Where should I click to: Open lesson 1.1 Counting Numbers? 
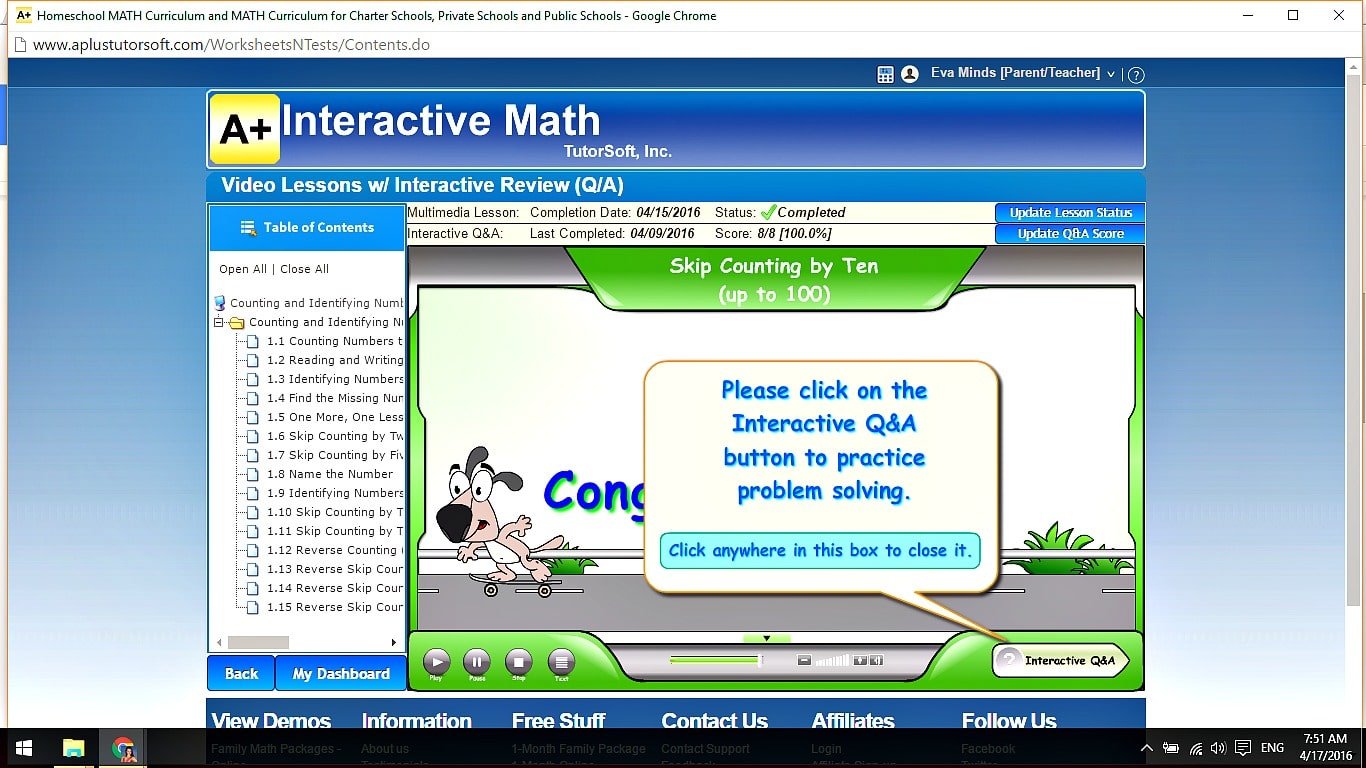pos(335,341)
